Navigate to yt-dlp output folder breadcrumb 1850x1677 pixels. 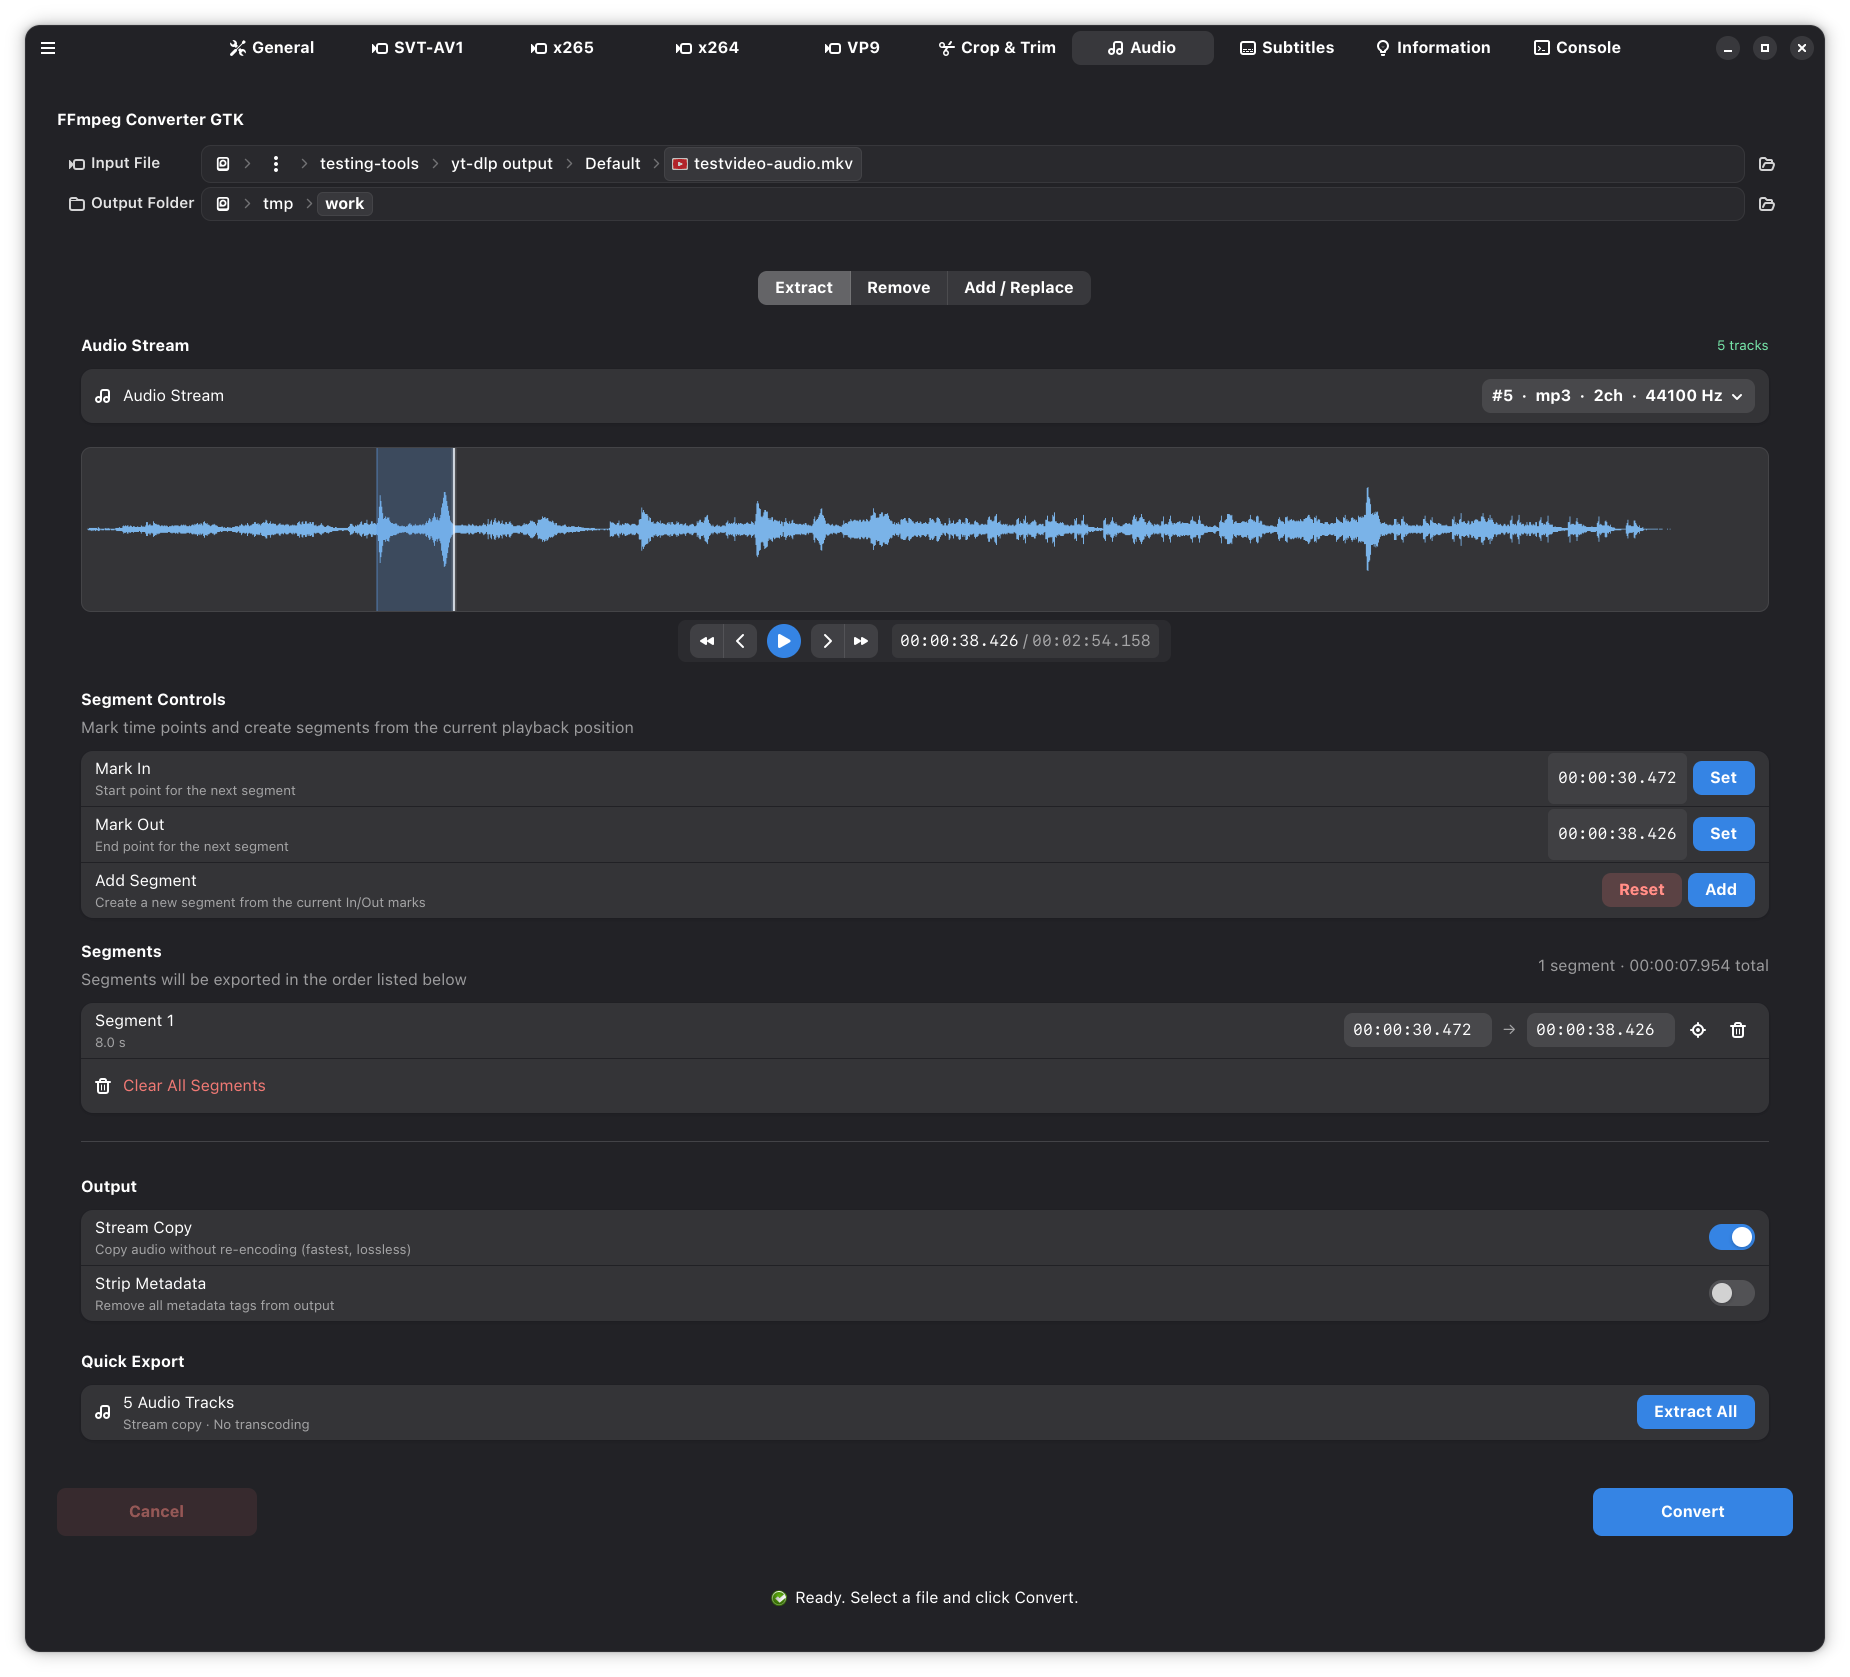coord(502,164)
